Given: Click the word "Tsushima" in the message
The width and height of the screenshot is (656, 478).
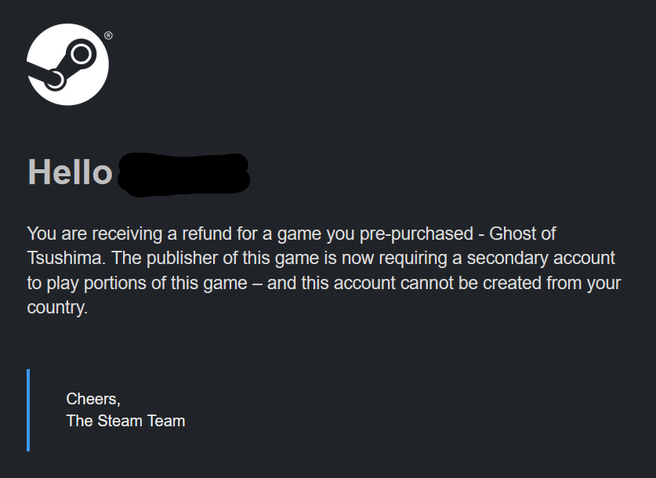Looking at the screenshot, I should click(63, 259).
